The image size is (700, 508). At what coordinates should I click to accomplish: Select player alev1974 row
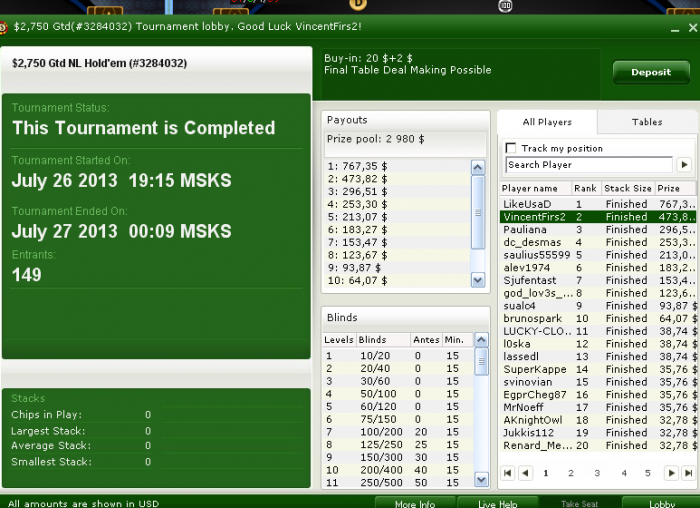598,267
